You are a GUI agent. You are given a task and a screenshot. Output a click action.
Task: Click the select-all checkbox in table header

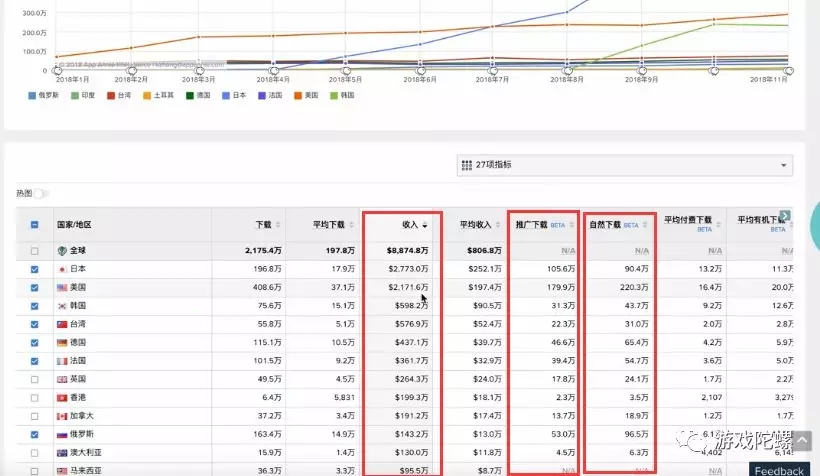point(36,225)
